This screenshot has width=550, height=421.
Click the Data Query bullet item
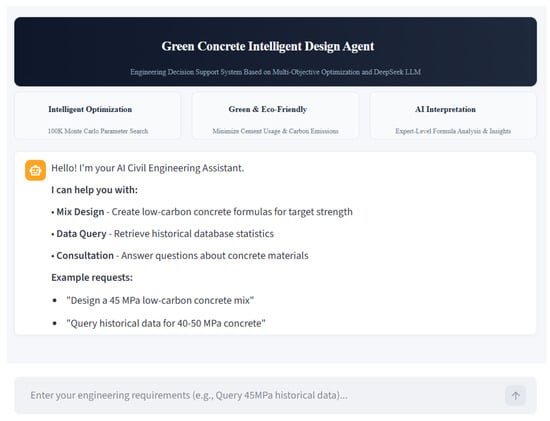(162, 234)
